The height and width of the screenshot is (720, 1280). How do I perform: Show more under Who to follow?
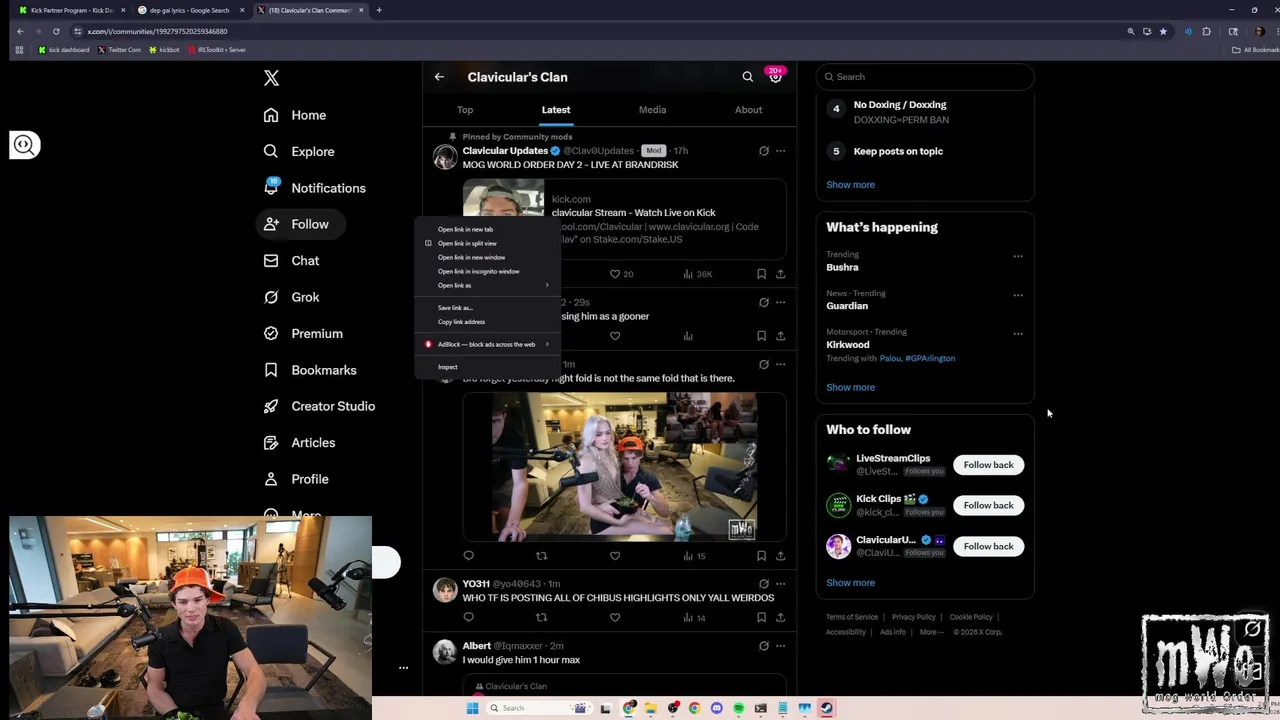[850, 583]
